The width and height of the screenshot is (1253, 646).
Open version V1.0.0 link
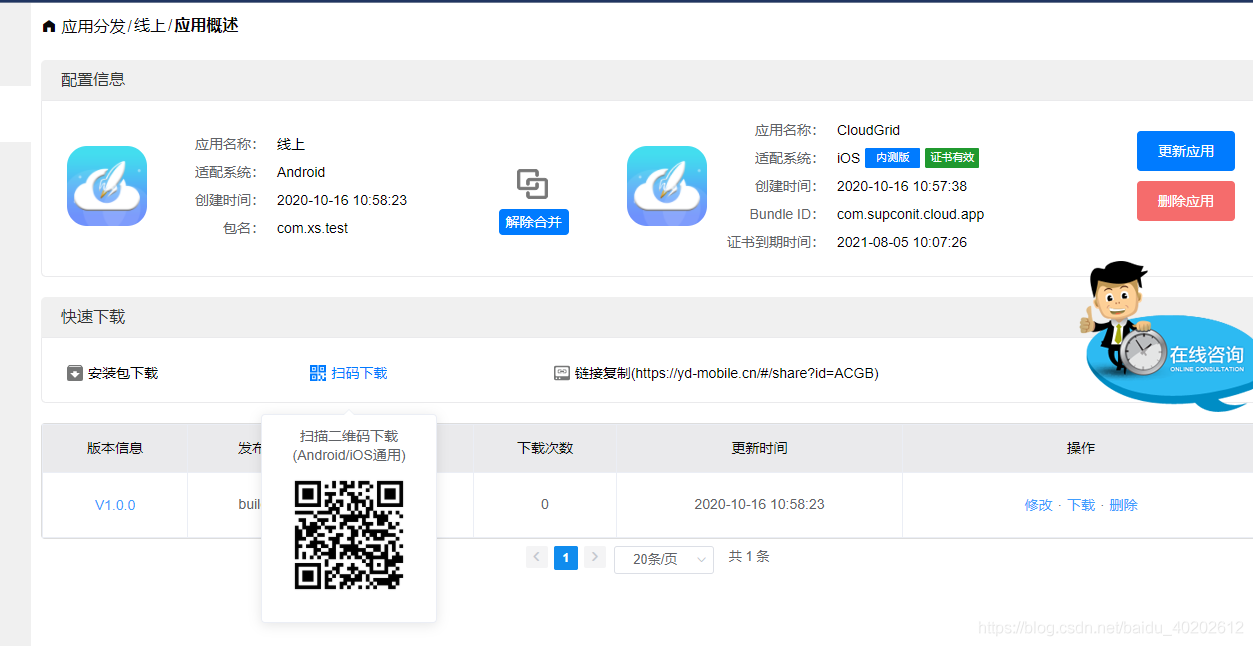pos(115,505)
